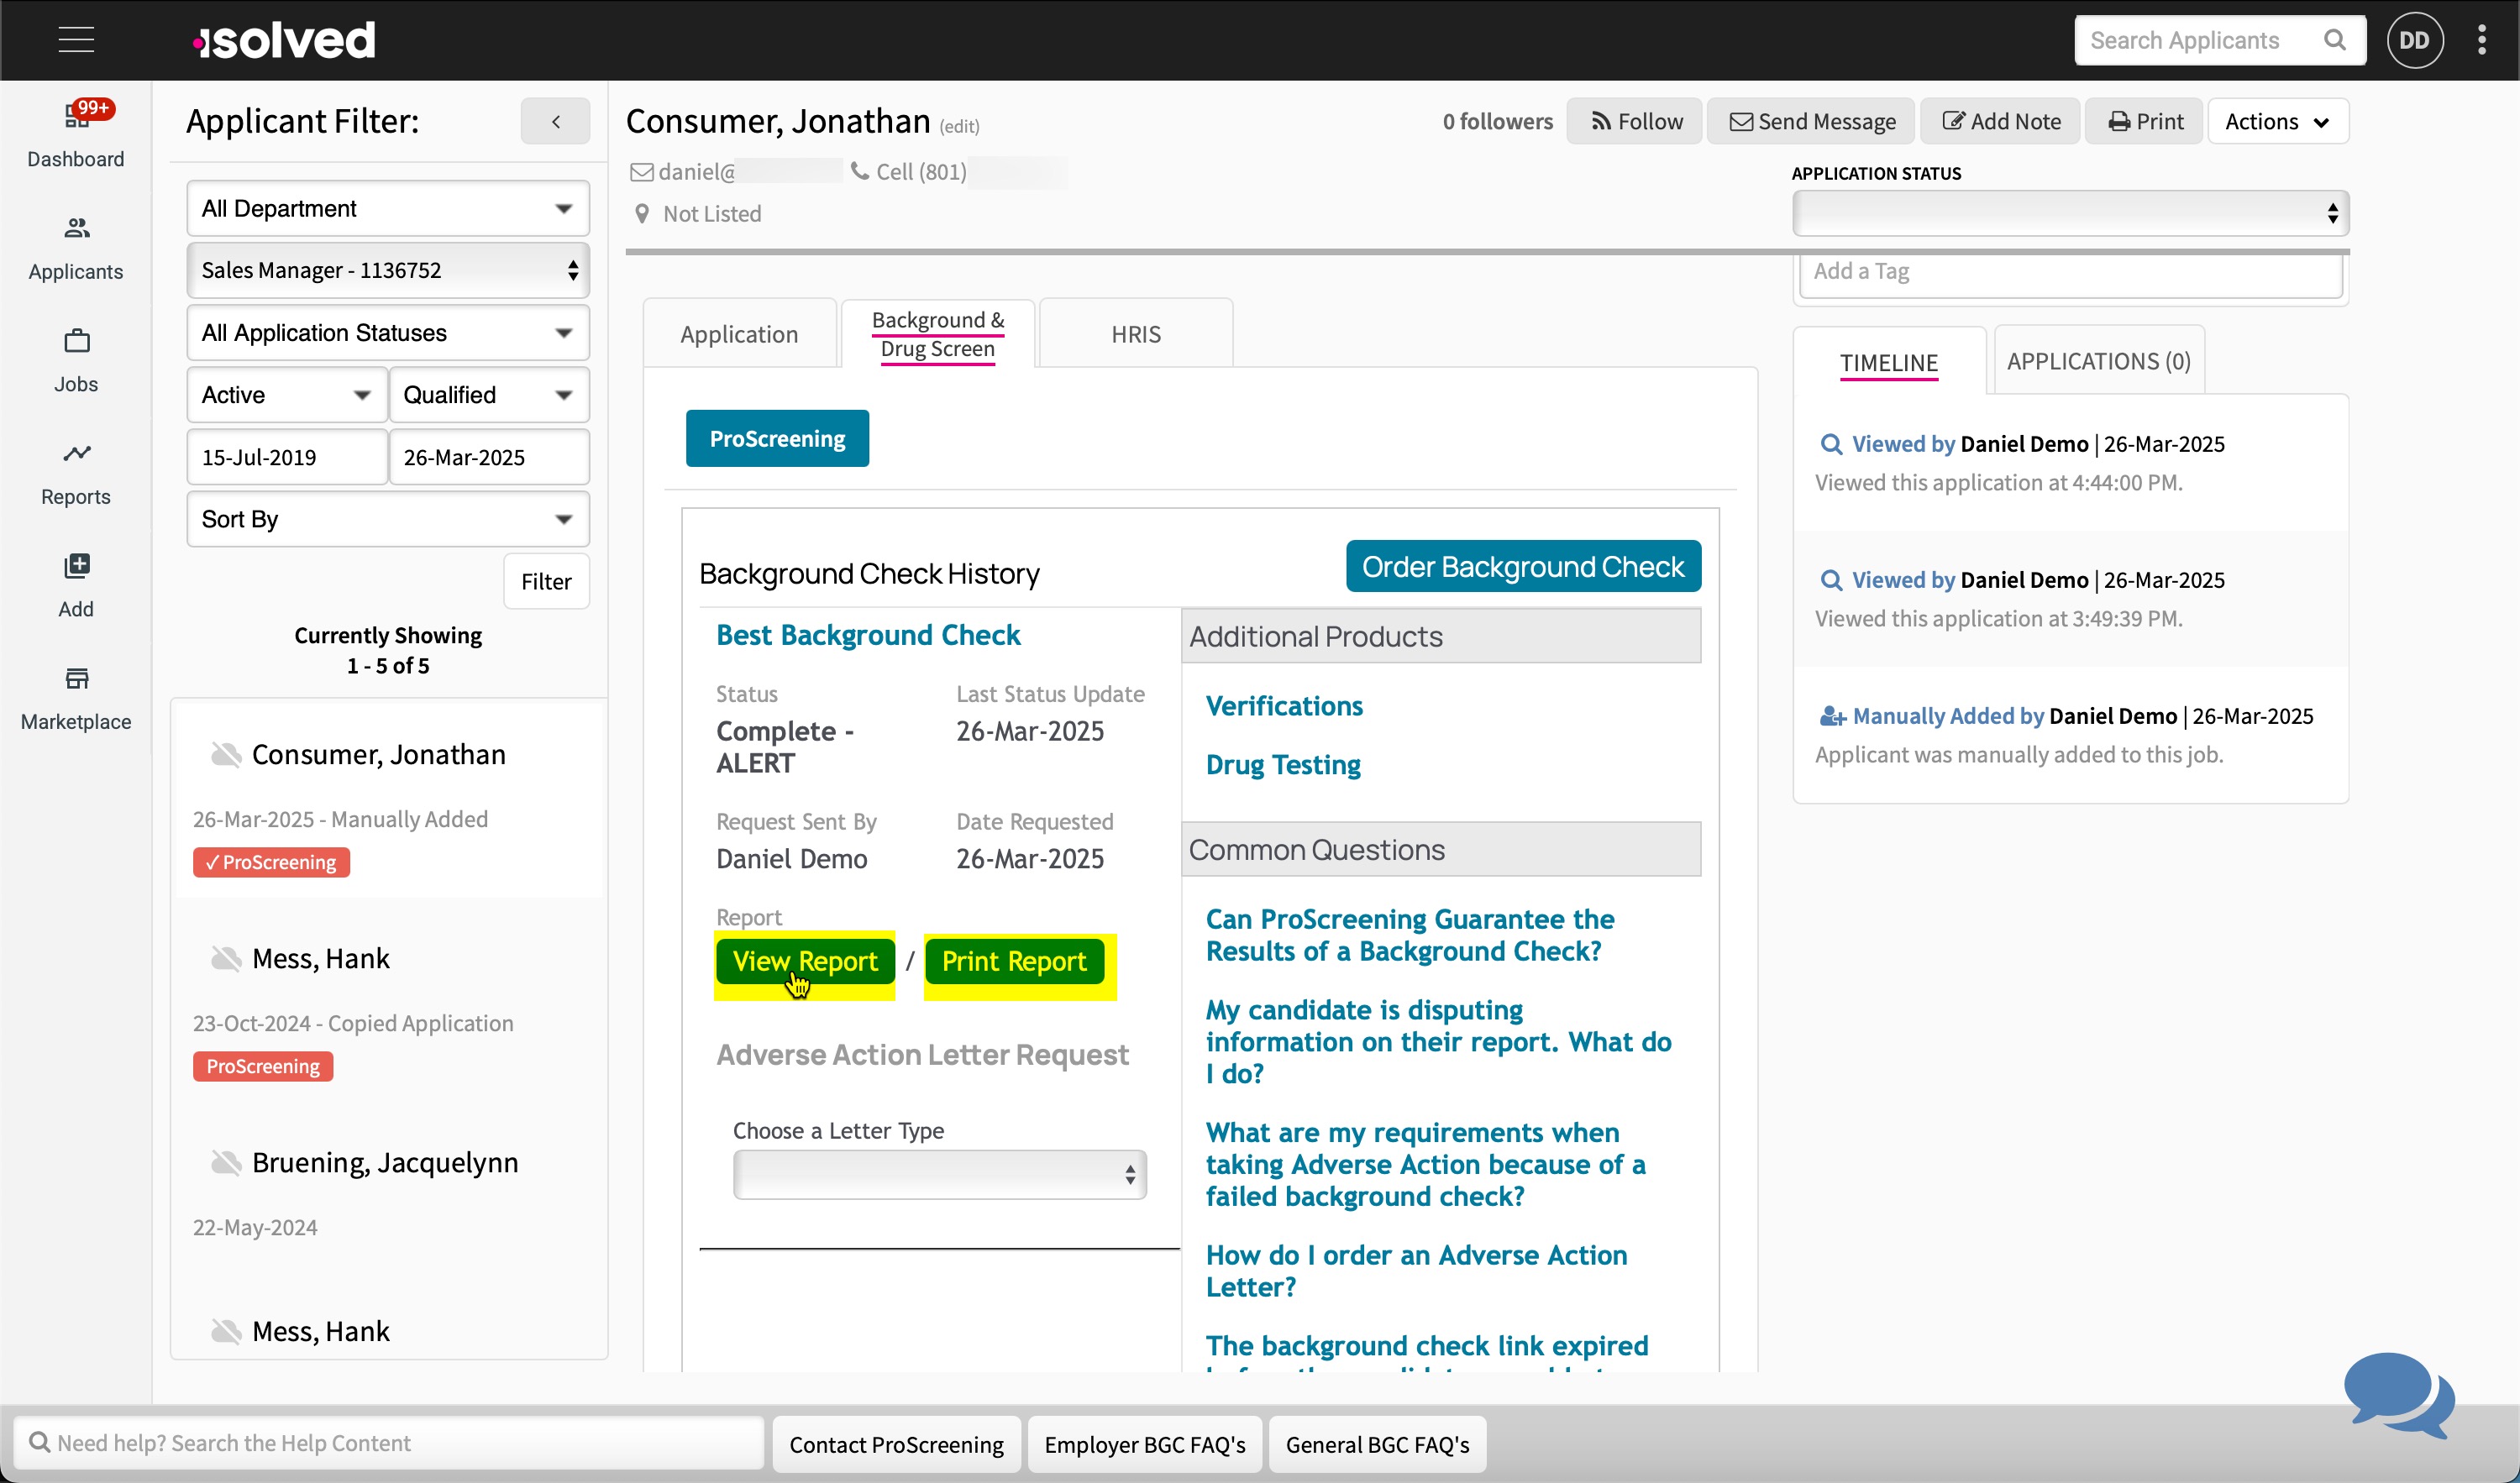Open Applicants in the sidebar
Screen dimensions: 2520x1483
tap(76, 249)
